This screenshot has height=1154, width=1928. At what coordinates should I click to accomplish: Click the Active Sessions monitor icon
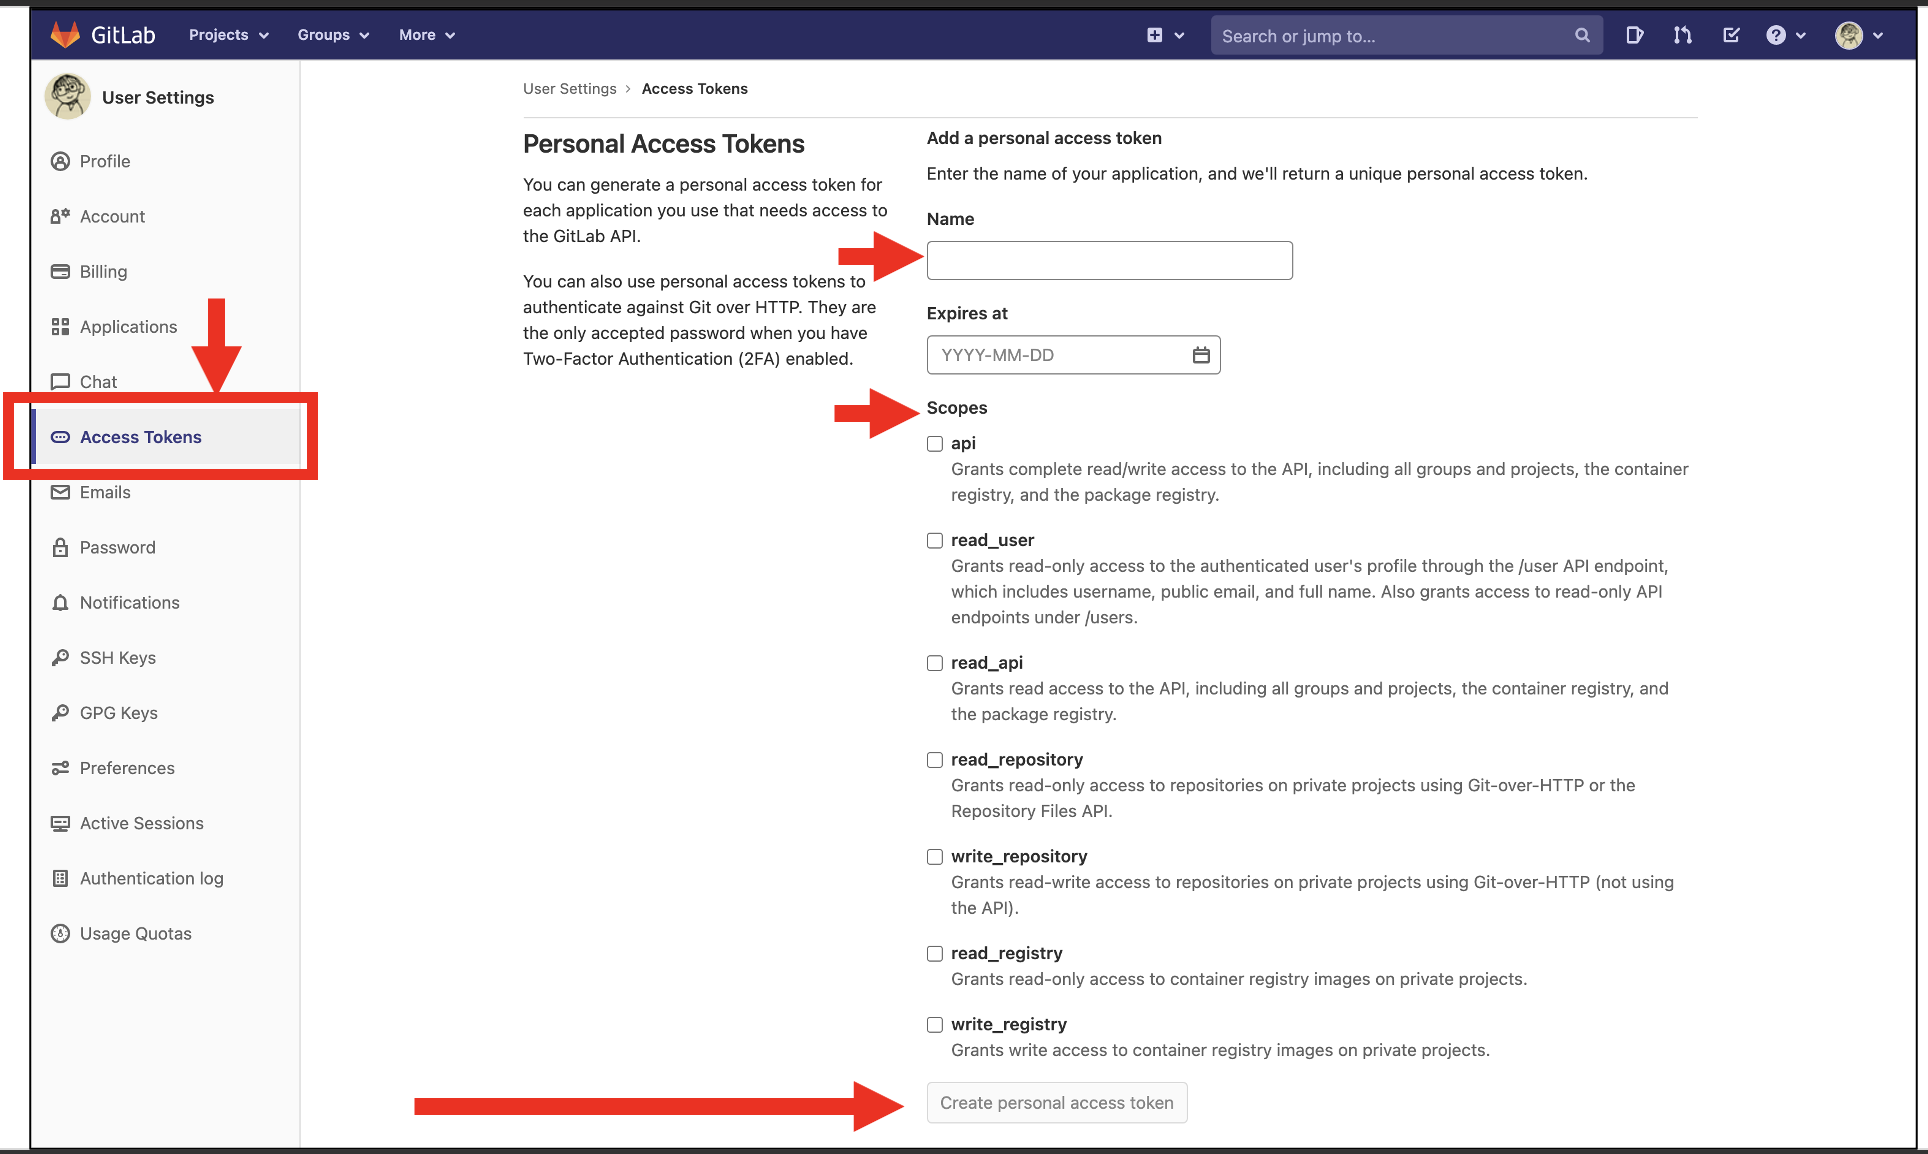pyautogui.click(x=60, y=823)
